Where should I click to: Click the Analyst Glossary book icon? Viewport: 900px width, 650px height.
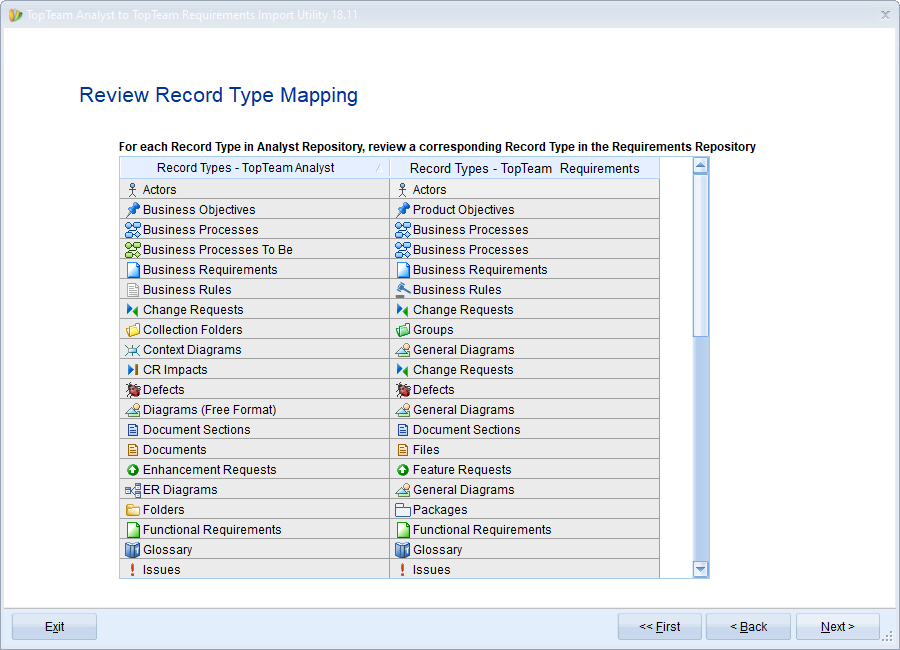click(x=133, y=550)
